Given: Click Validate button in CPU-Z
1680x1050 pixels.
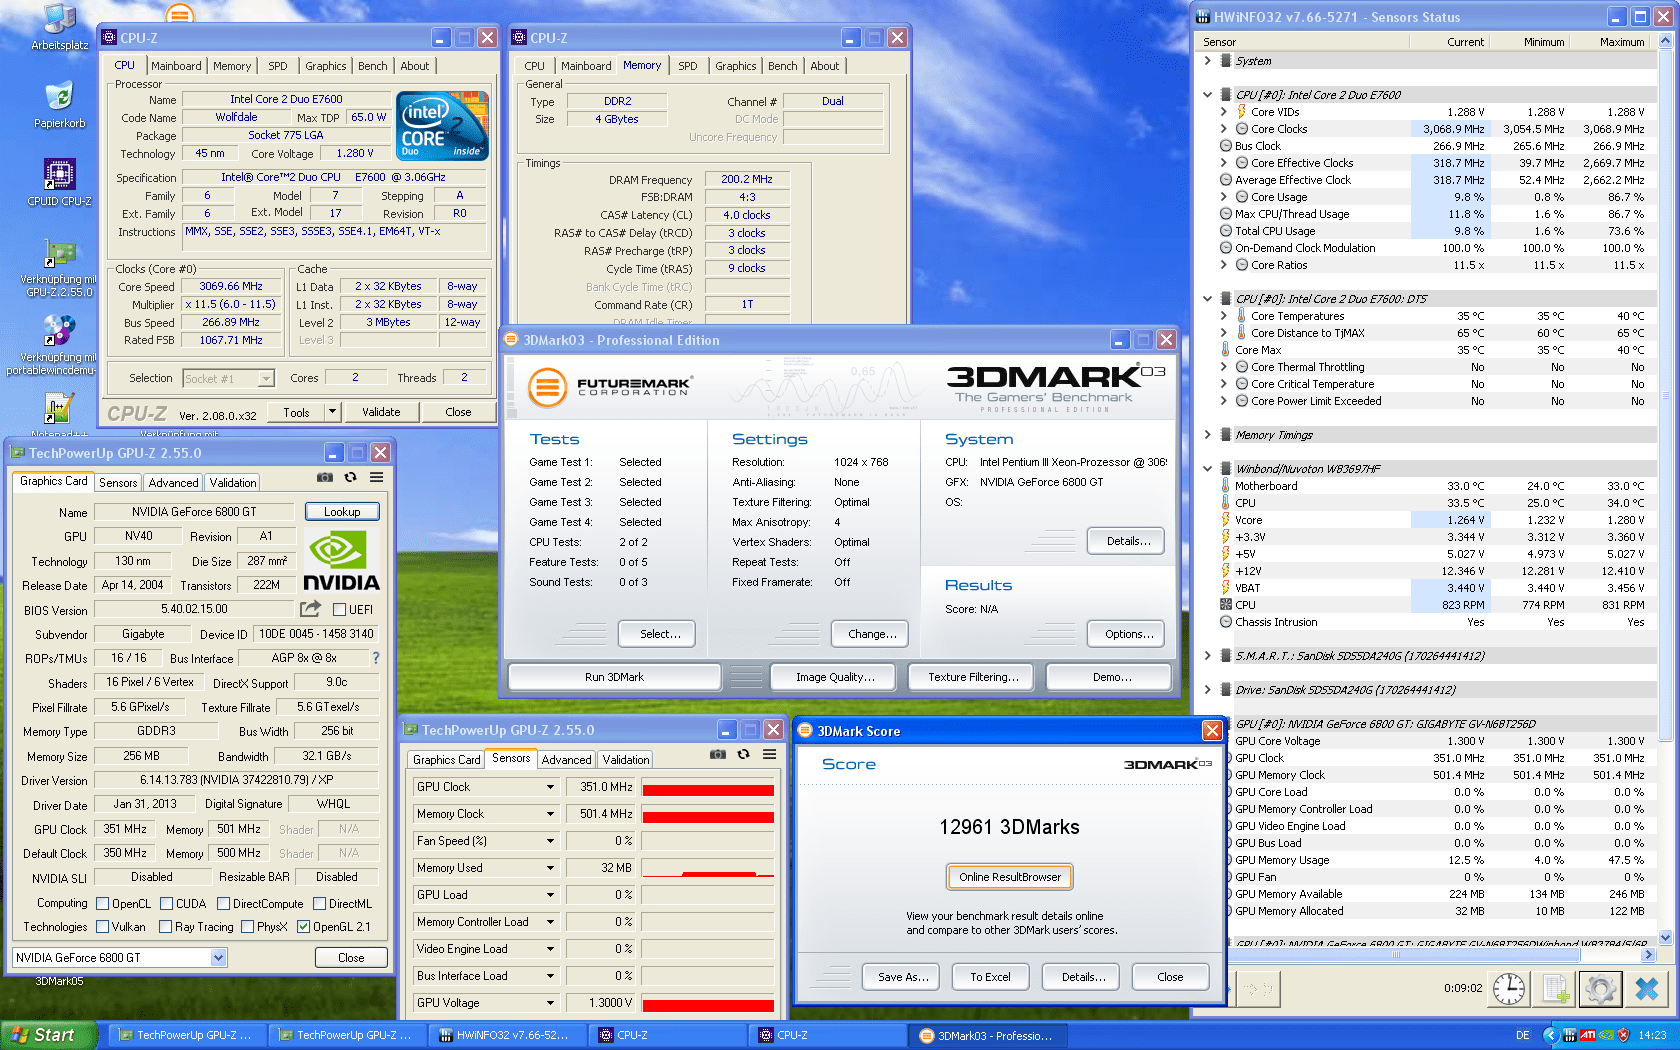Looking at the screenshot, I should (x=381, y=411).
